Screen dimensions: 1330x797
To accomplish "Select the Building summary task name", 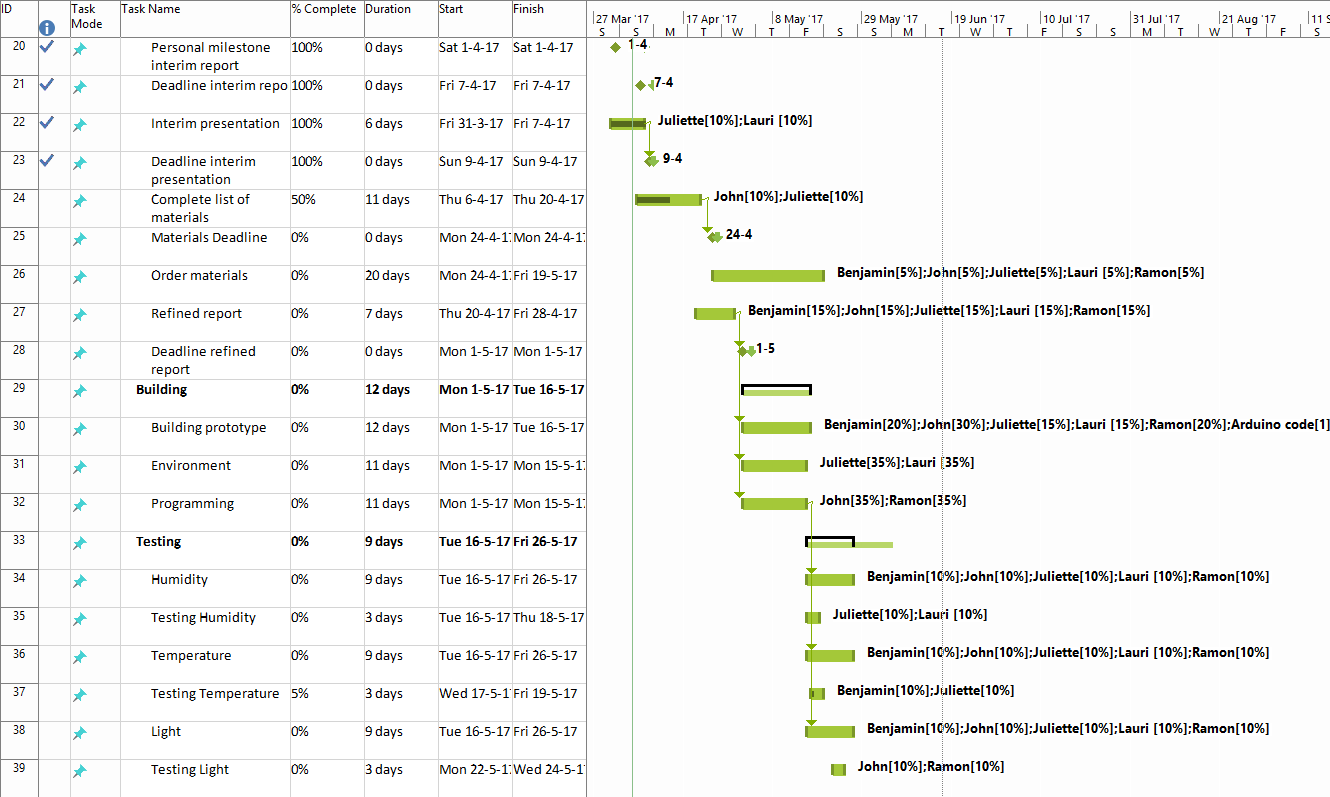I will 162,390.
